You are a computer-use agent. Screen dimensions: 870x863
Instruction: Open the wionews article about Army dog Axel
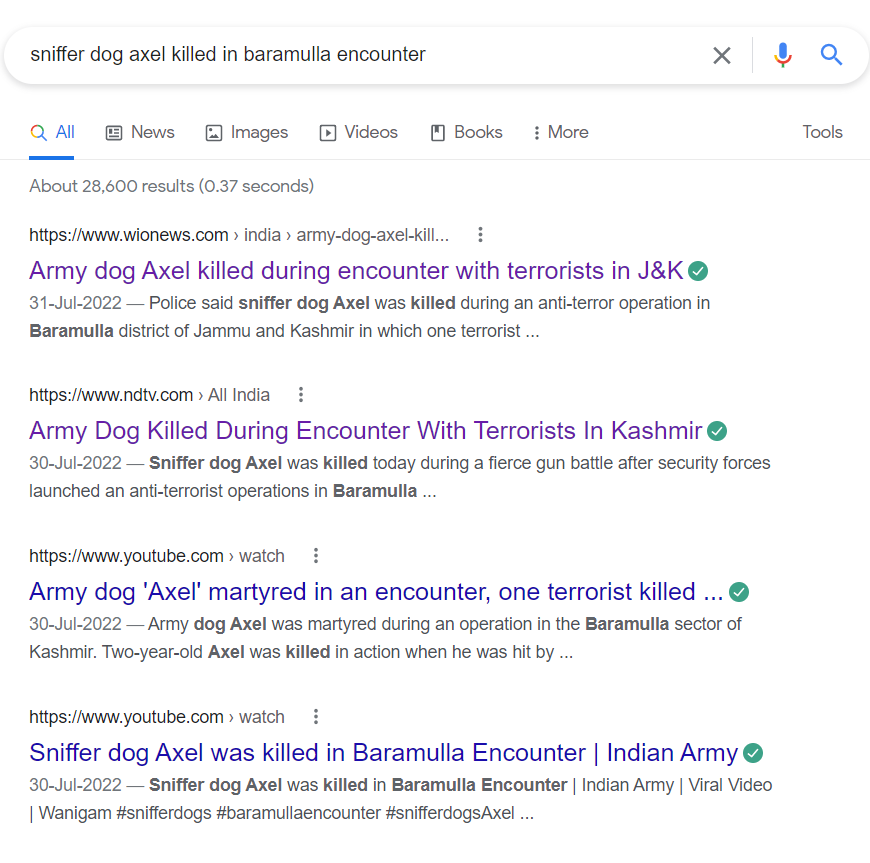[349, 270]
